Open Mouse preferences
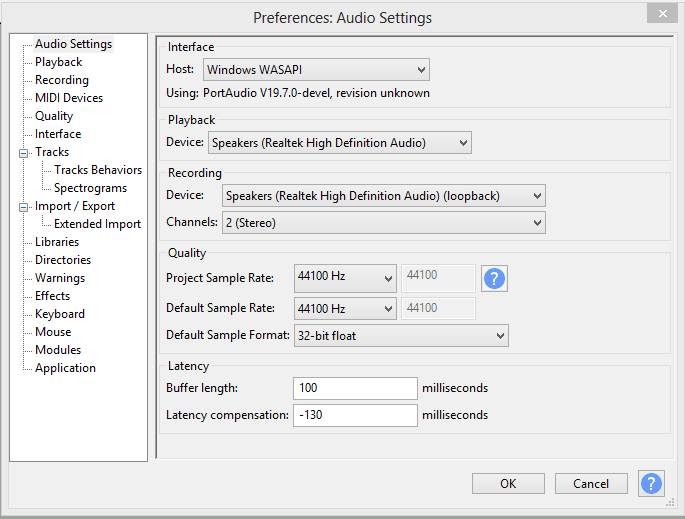Viewport: 685px width, 519px height. pos(53,332)
